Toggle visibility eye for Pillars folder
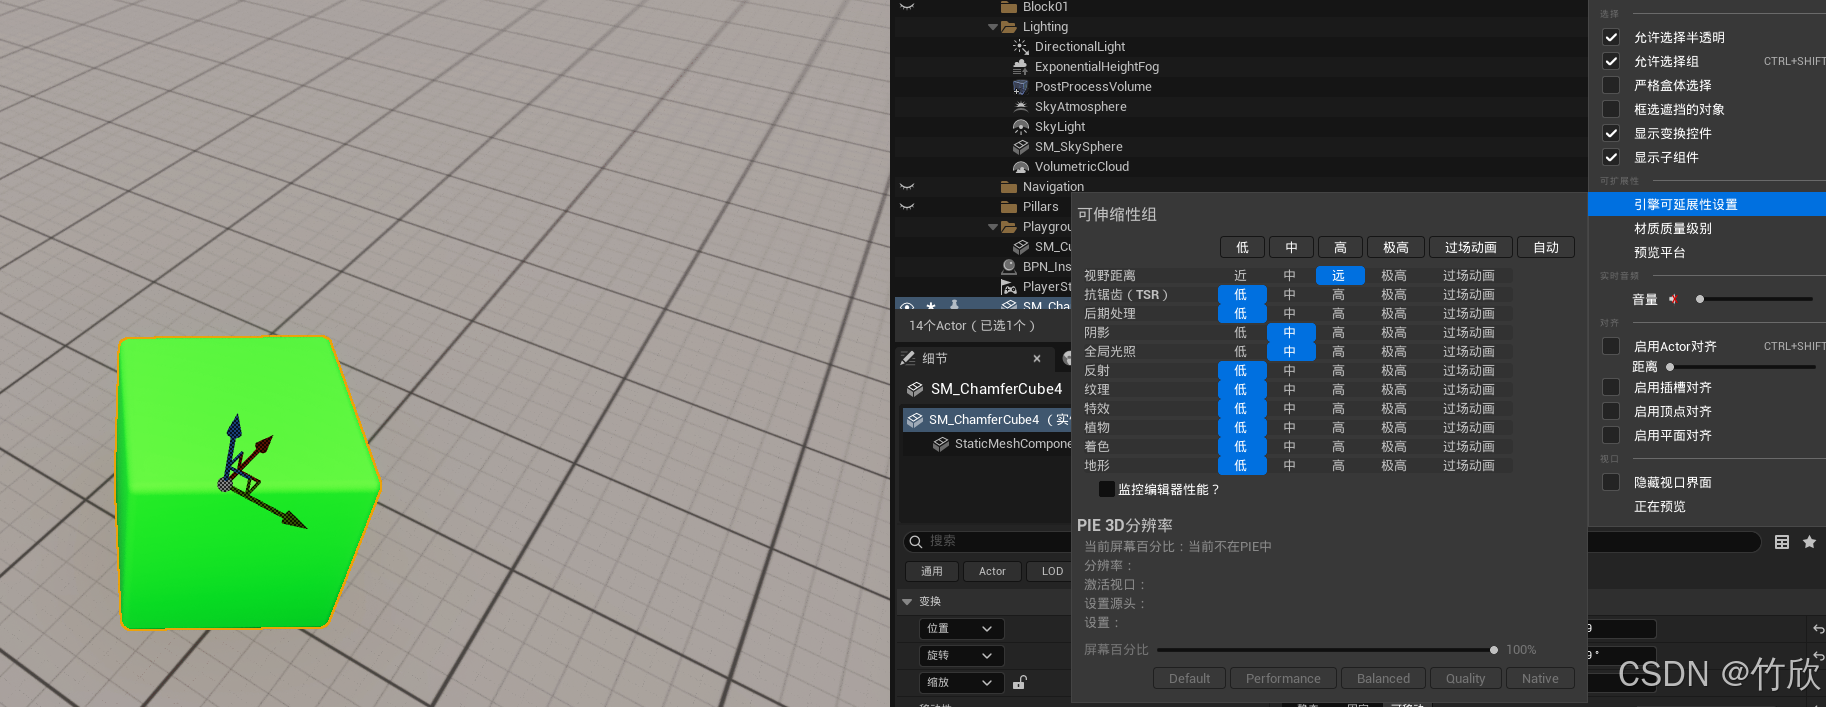1826x707 pixels. [x=907, y=207]
